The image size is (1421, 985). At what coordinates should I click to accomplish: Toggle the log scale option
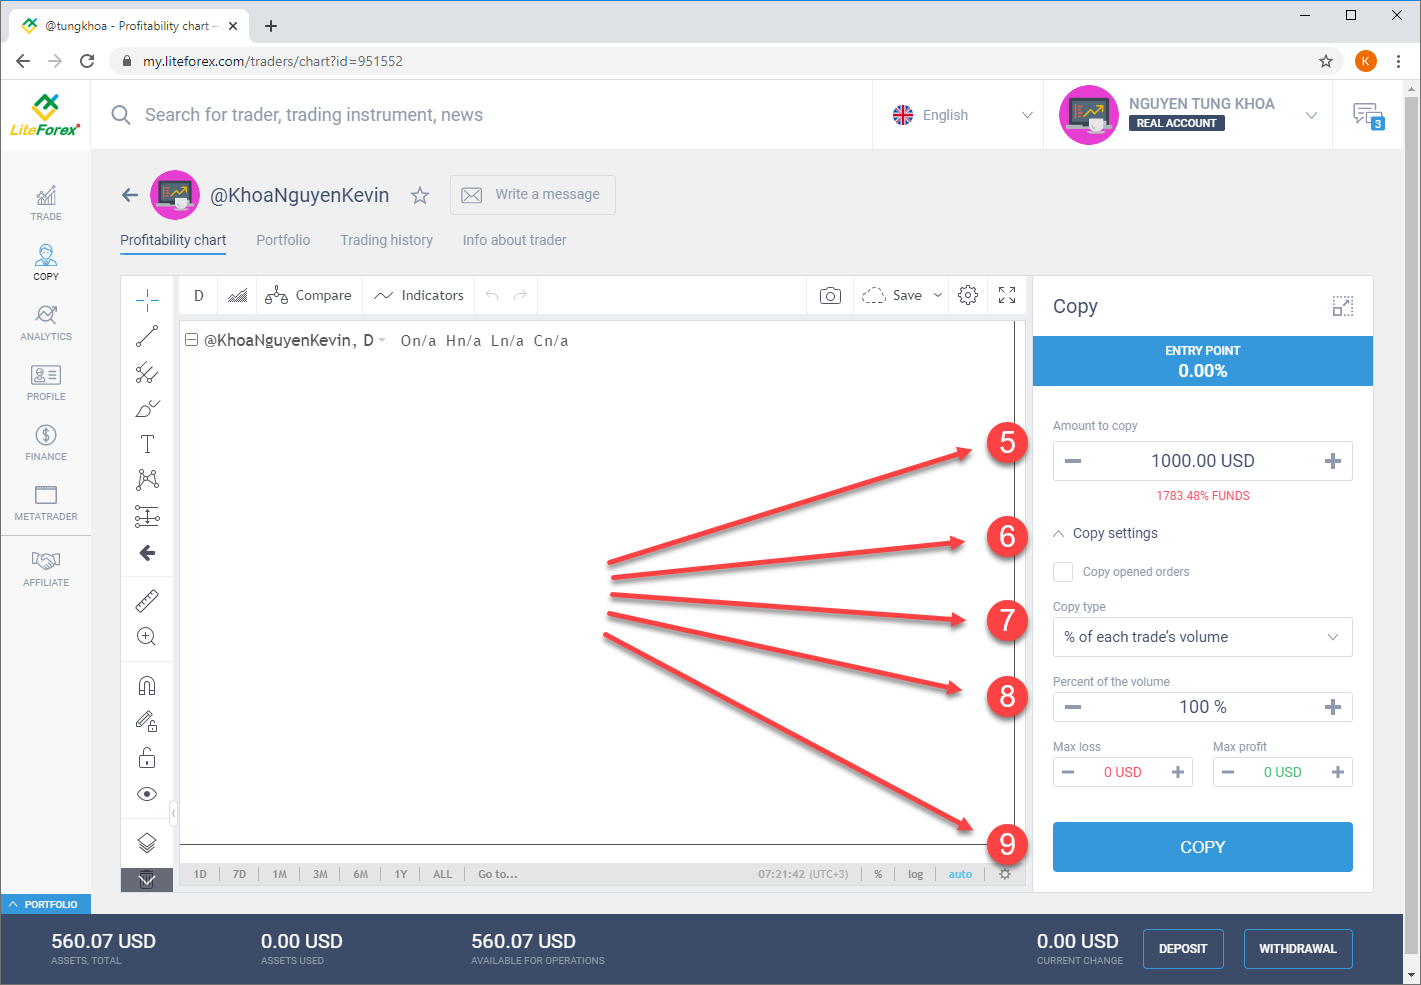pyautogui.click(x=915, y=874)
